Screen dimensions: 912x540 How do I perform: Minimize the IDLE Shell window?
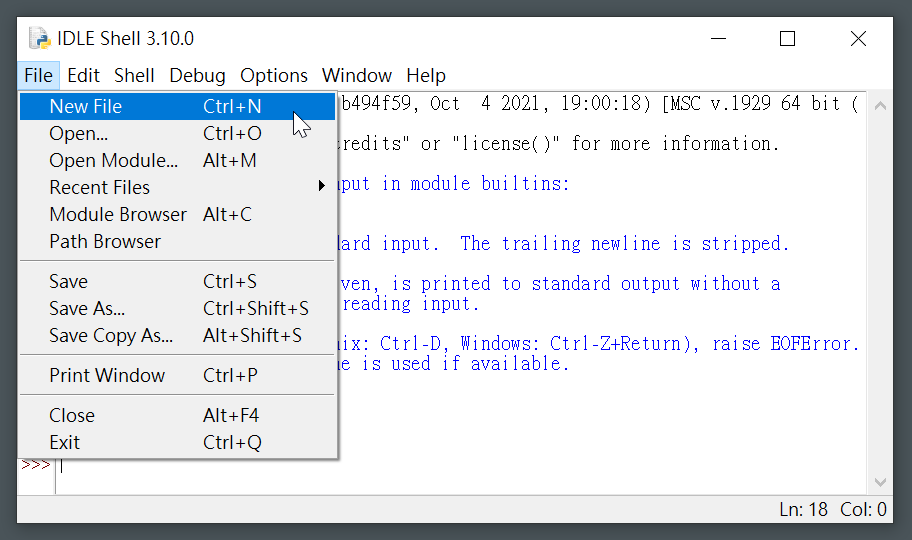click(x=718, y=38)
